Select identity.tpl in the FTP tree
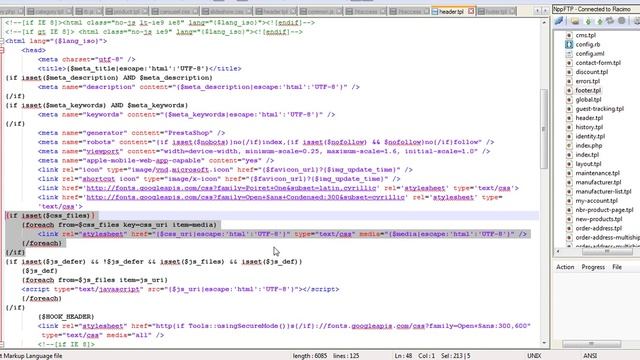The image size is (640, 360). click(x=590, y=136)
